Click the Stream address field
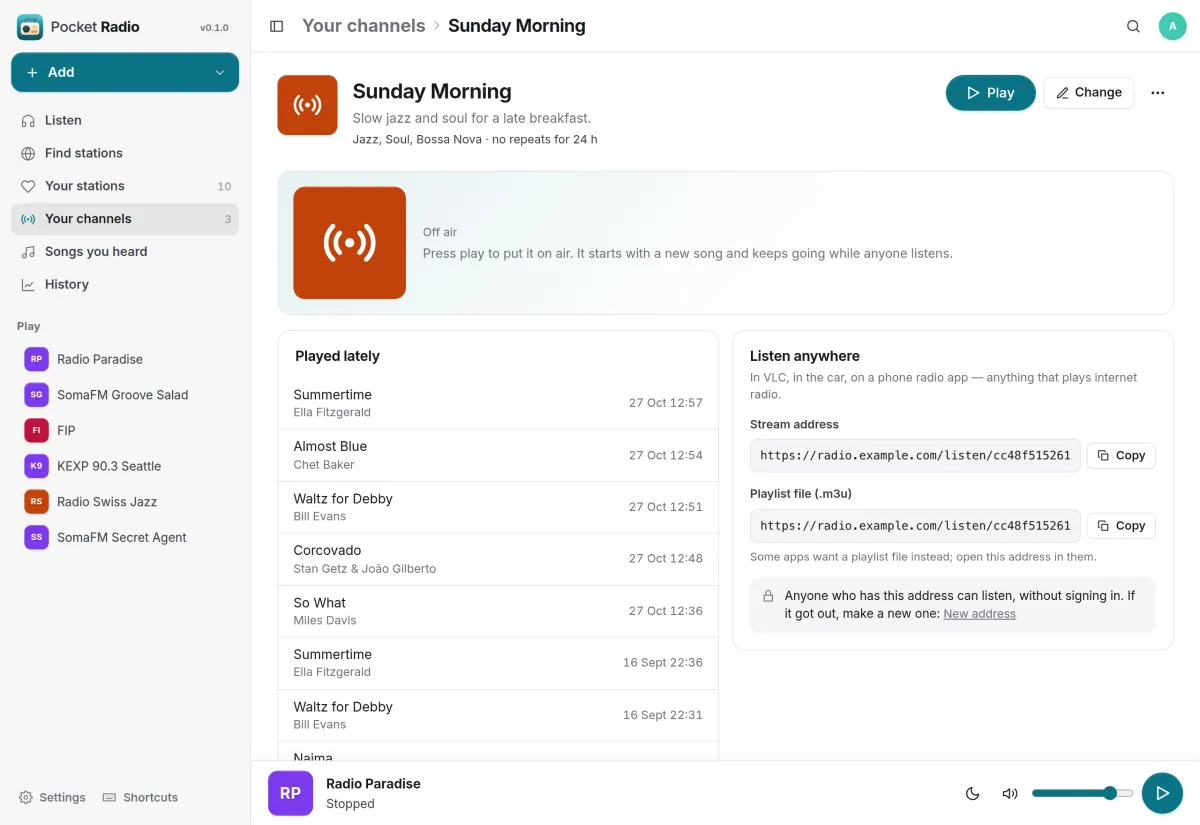The image size is (1200, 825). (x=915, y=455)
